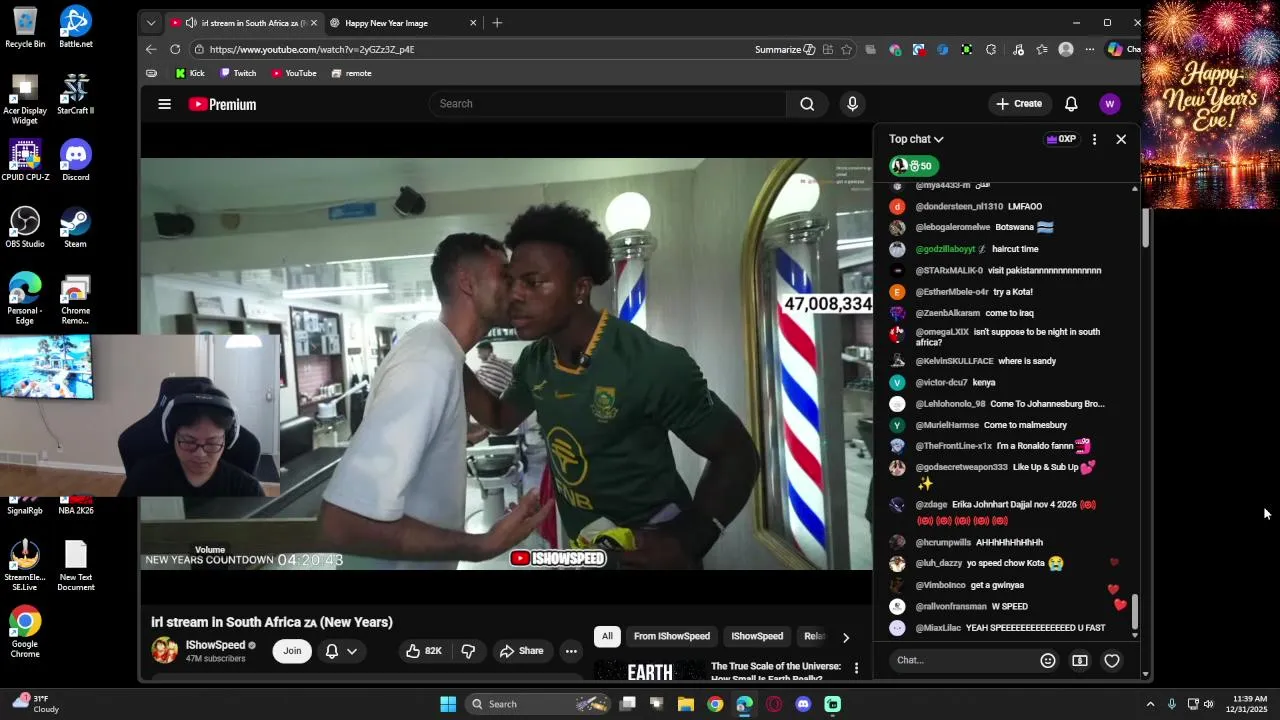Select the From IShowSpeed chip
The image size is (1280, 720).
click(672, 636)
